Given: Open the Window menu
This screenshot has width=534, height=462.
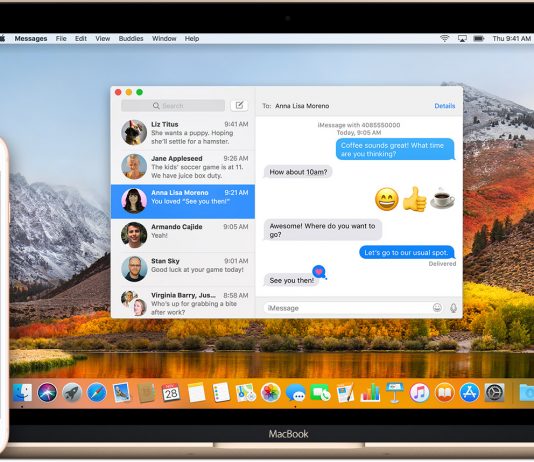Looking at the screenshot, I should point(164,38).
